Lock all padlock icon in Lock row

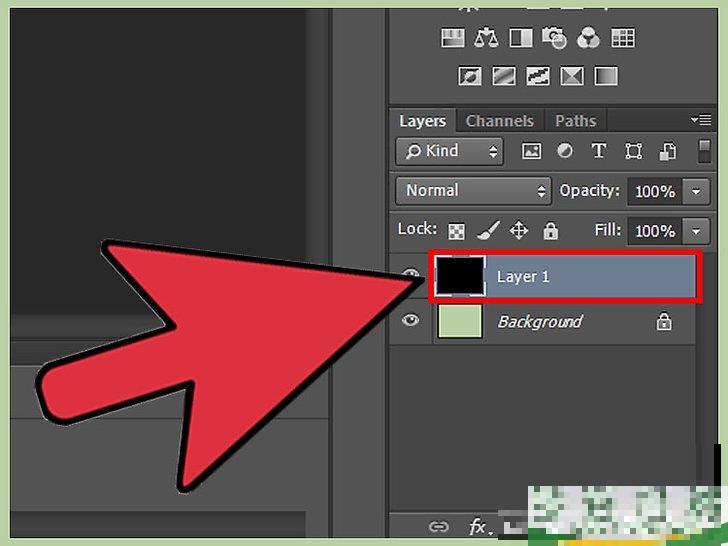tap(550, 230)
